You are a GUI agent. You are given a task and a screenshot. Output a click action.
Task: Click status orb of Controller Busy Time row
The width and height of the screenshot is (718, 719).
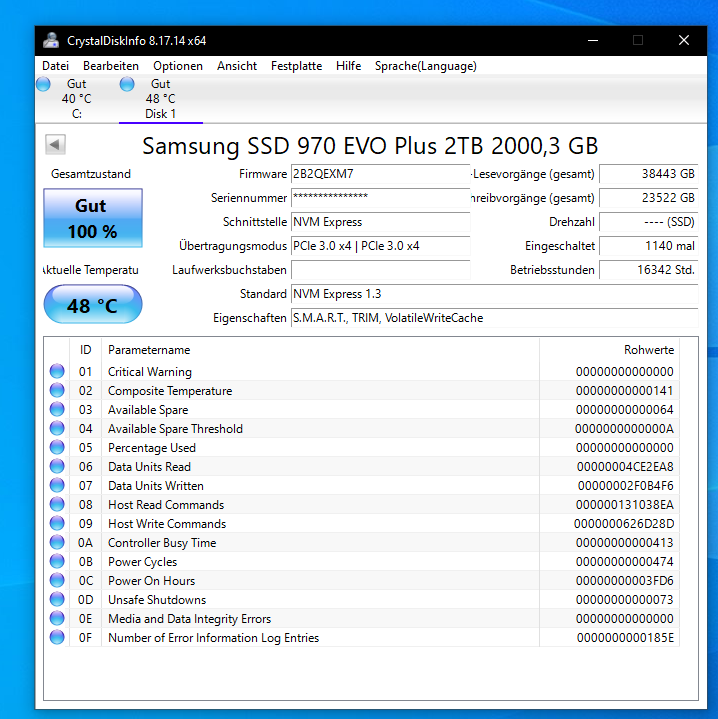click(x=57, y=542)
